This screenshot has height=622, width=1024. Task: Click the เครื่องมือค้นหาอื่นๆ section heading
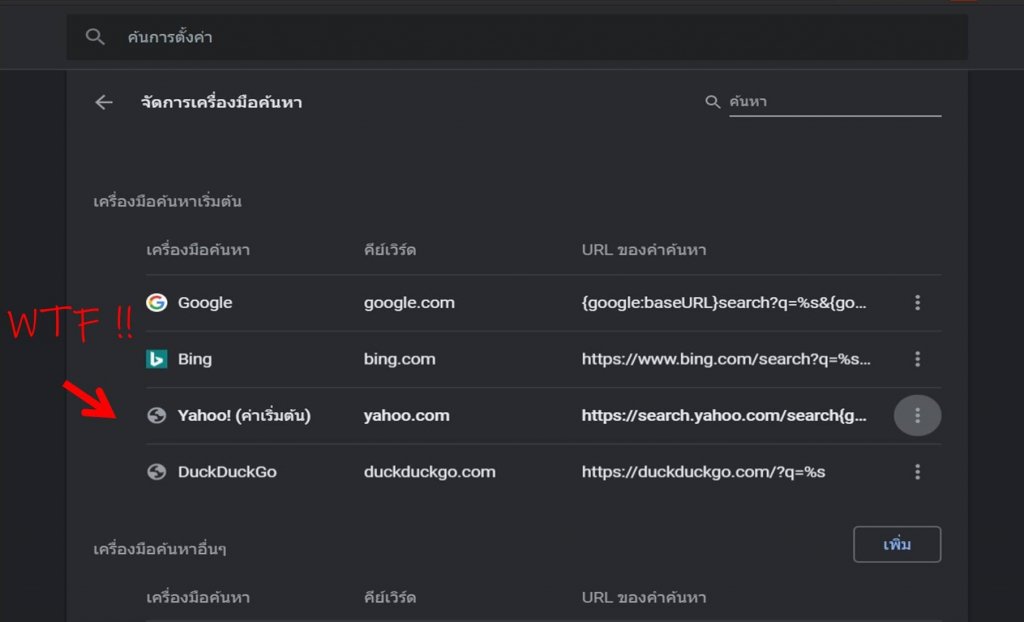pyautogui.click(x=160, y=549)
